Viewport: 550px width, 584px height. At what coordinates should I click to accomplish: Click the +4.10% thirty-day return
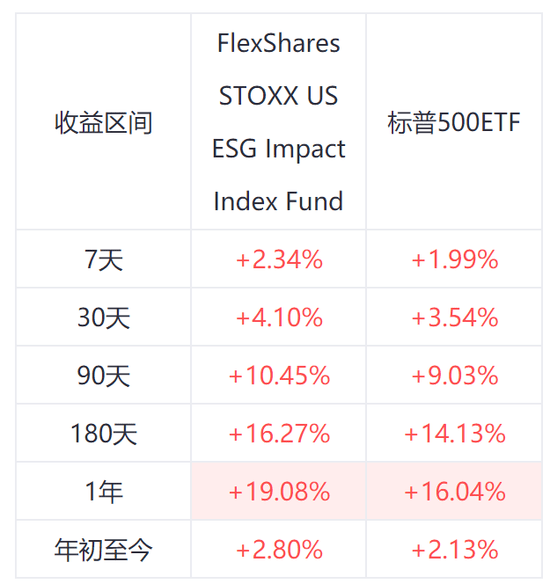(279, 317)
